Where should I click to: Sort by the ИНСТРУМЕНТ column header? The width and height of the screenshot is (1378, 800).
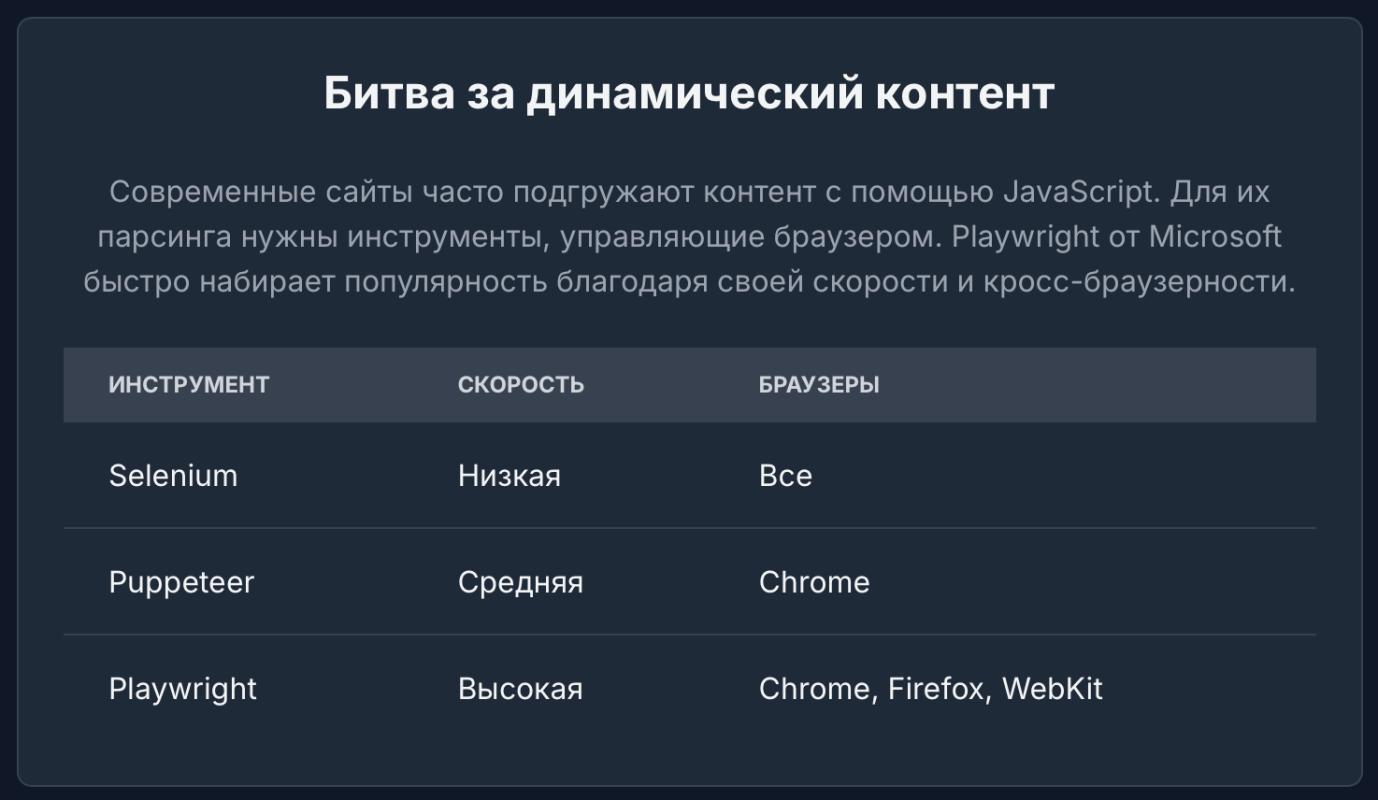pos(189,385)
